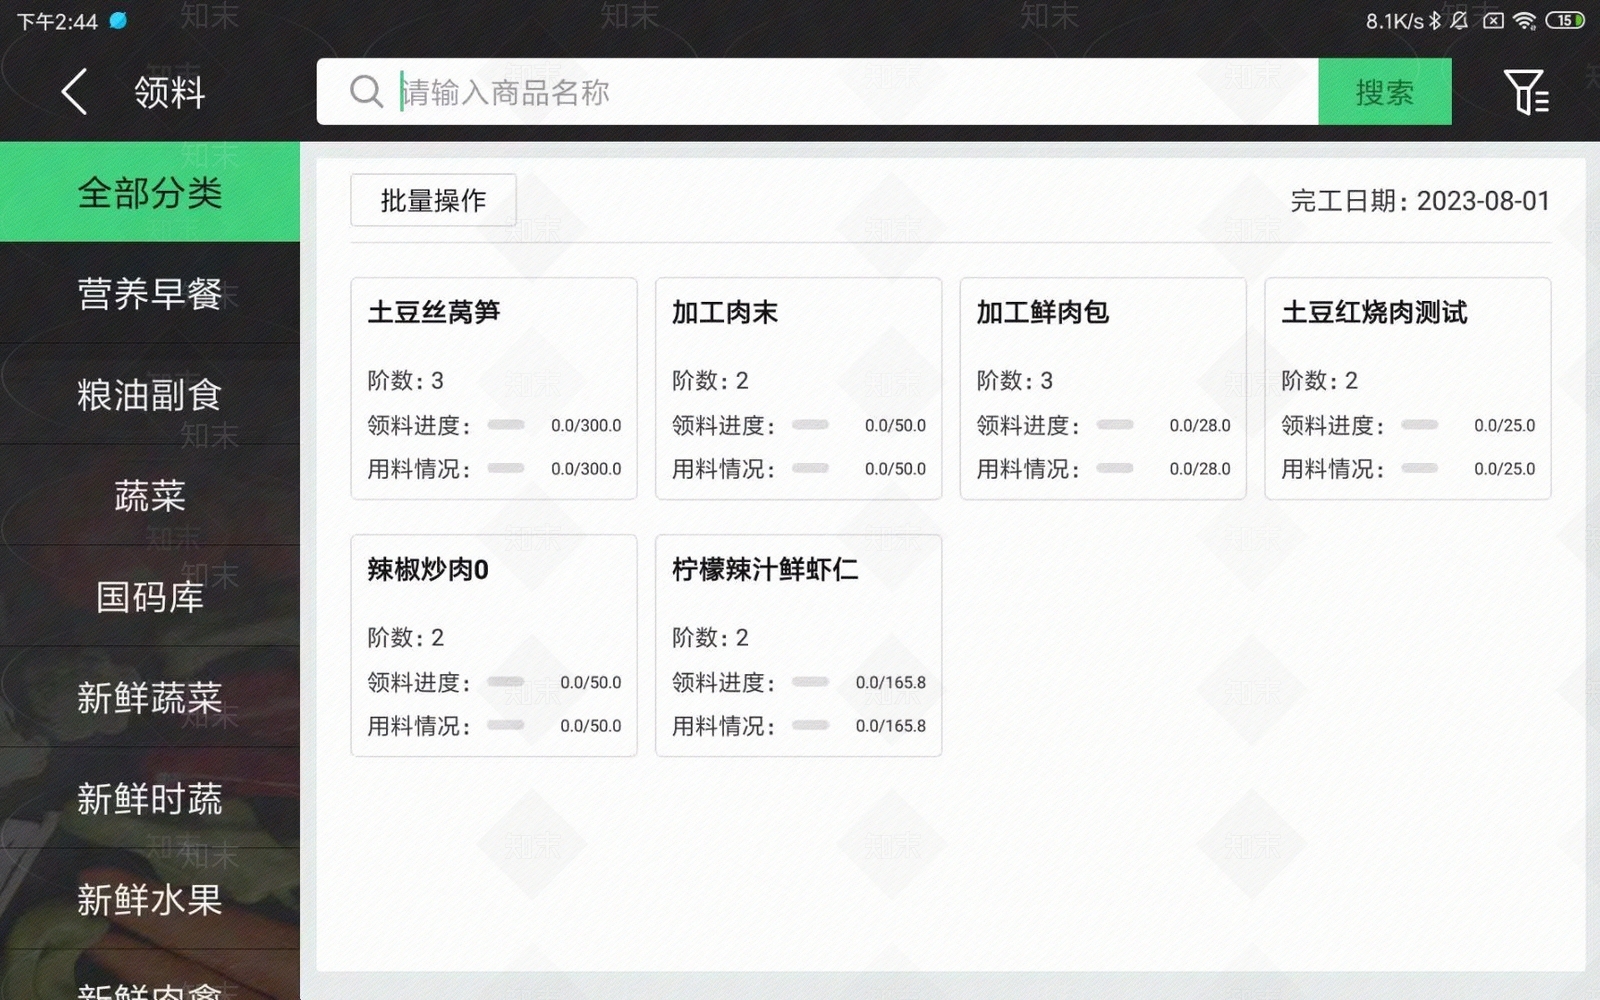Open the 完工日期 2023-08-01 date selector

pos(1420,200)
